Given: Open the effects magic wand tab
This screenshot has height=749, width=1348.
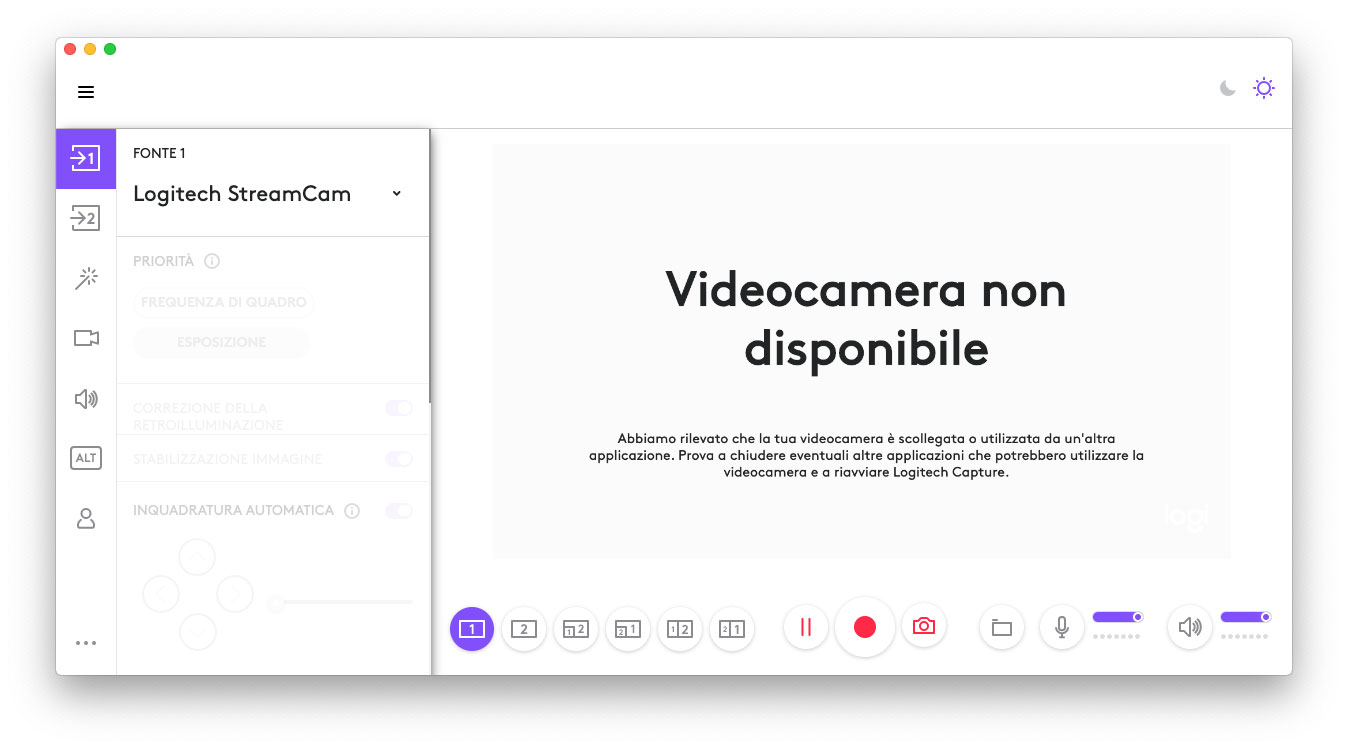Looking at the screenshot, I should click(x=86, y=278).
